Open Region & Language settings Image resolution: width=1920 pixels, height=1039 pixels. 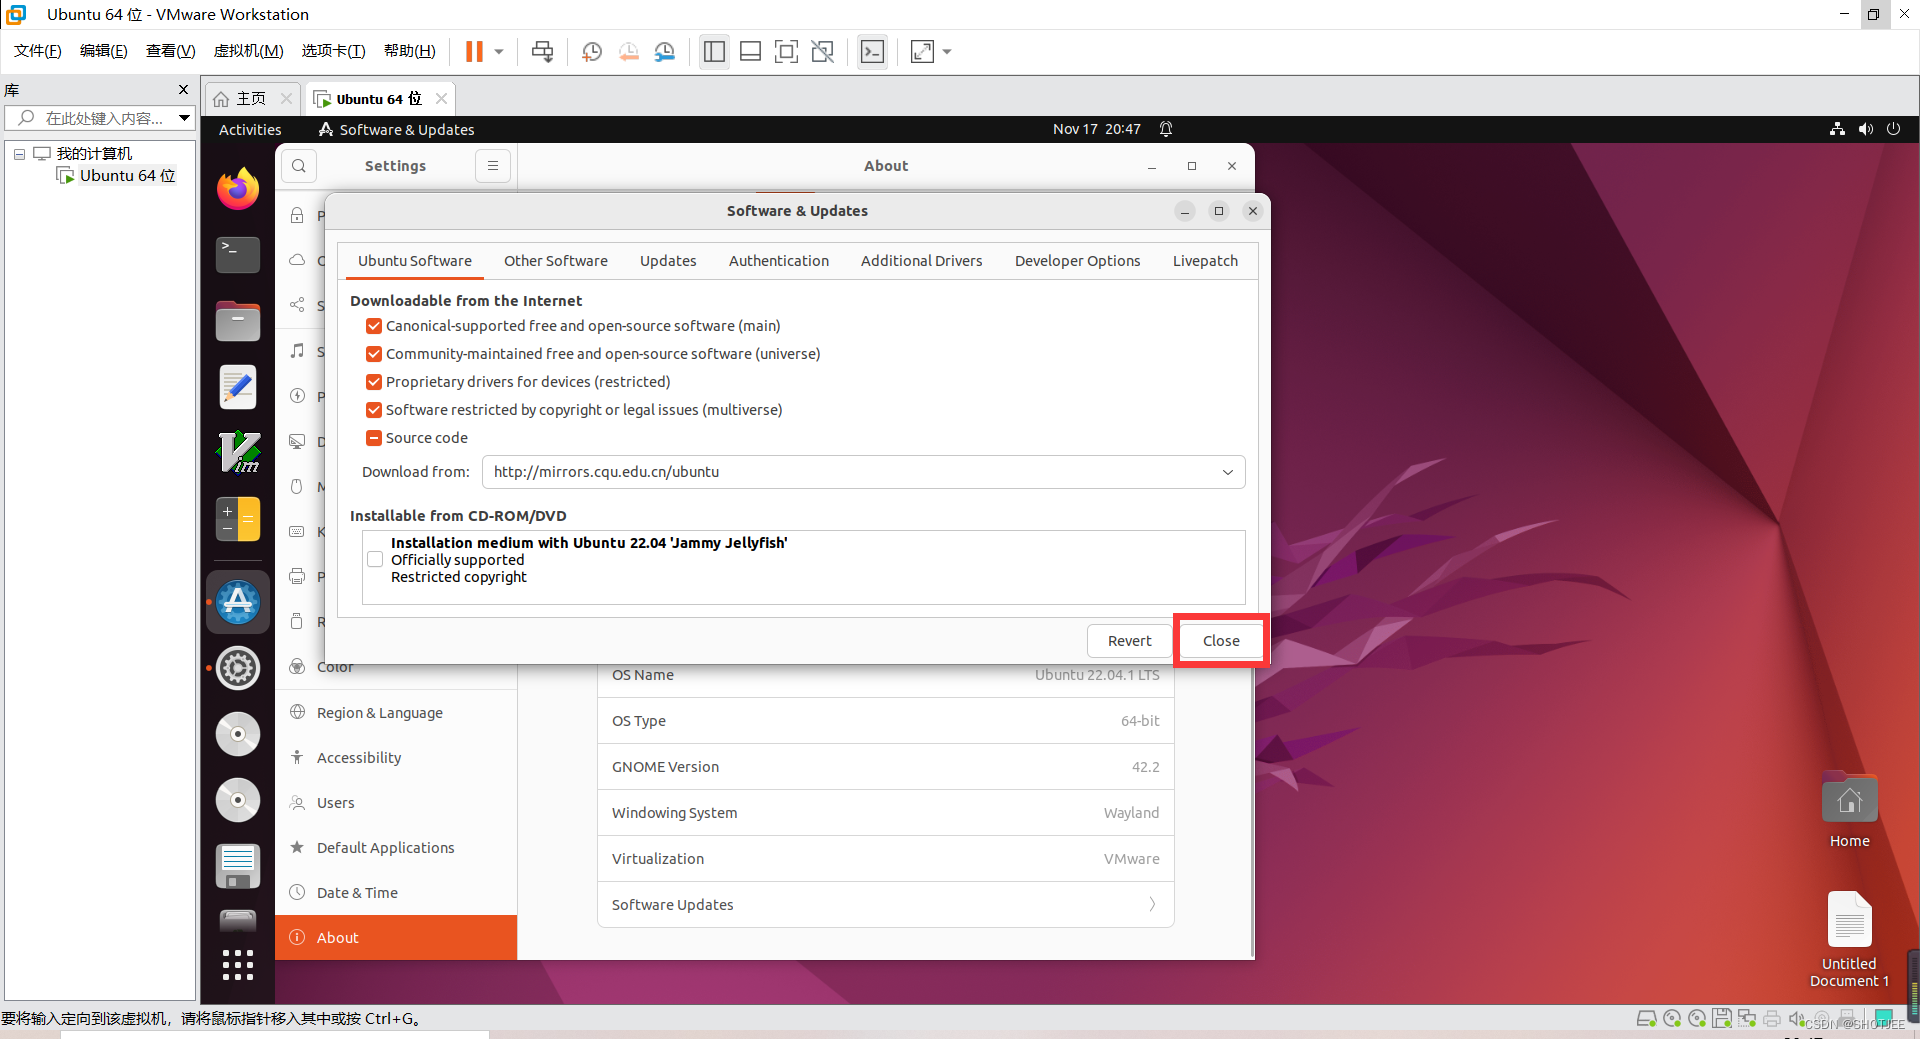tap(396, 713)
